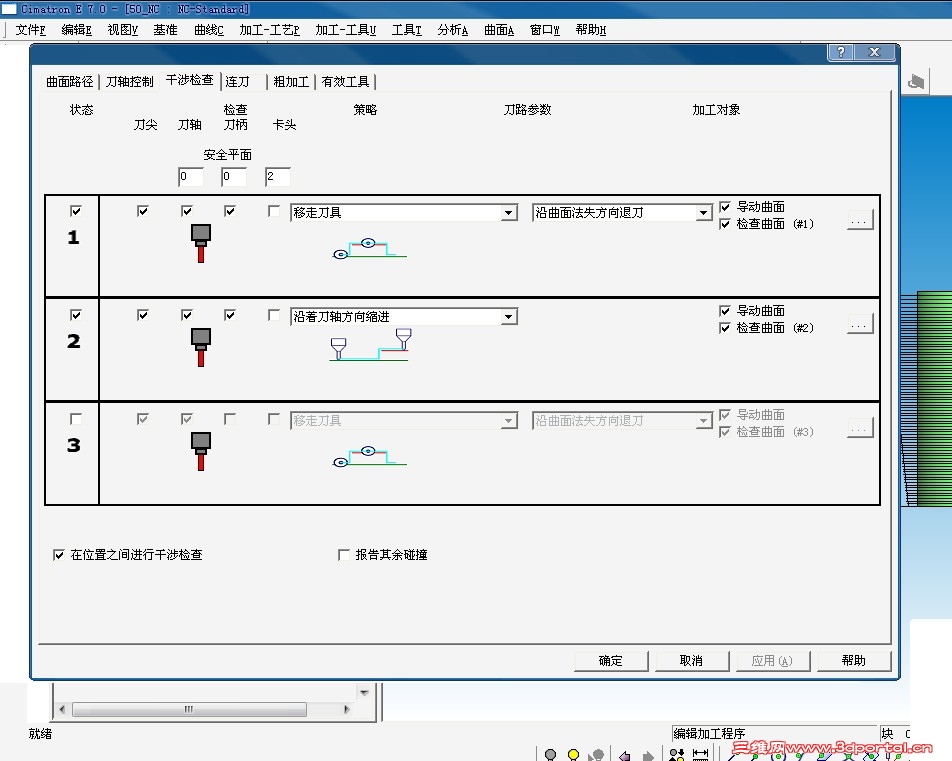The image size is (952, 761).
Task: Toggle the holder (刀柄) checkbox in row 2
Action: coord(230,315)
